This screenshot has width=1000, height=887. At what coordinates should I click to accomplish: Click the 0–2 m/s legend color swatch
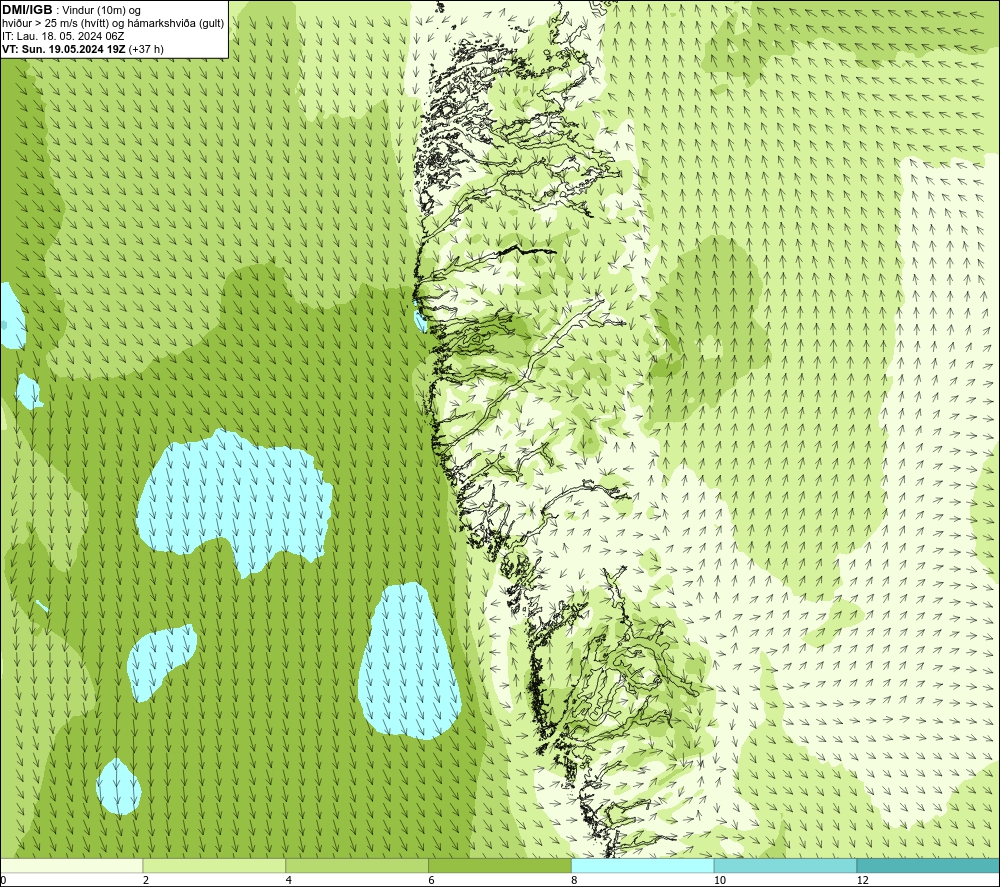point(71,865)
